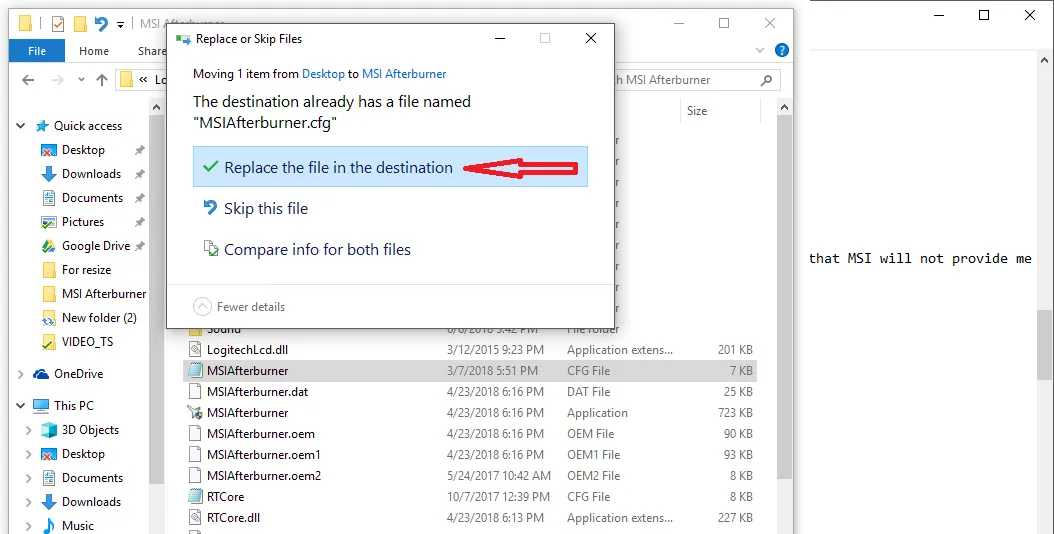
Task: Click quick access toolbar new folder icon
Action: tap(80, 24)
